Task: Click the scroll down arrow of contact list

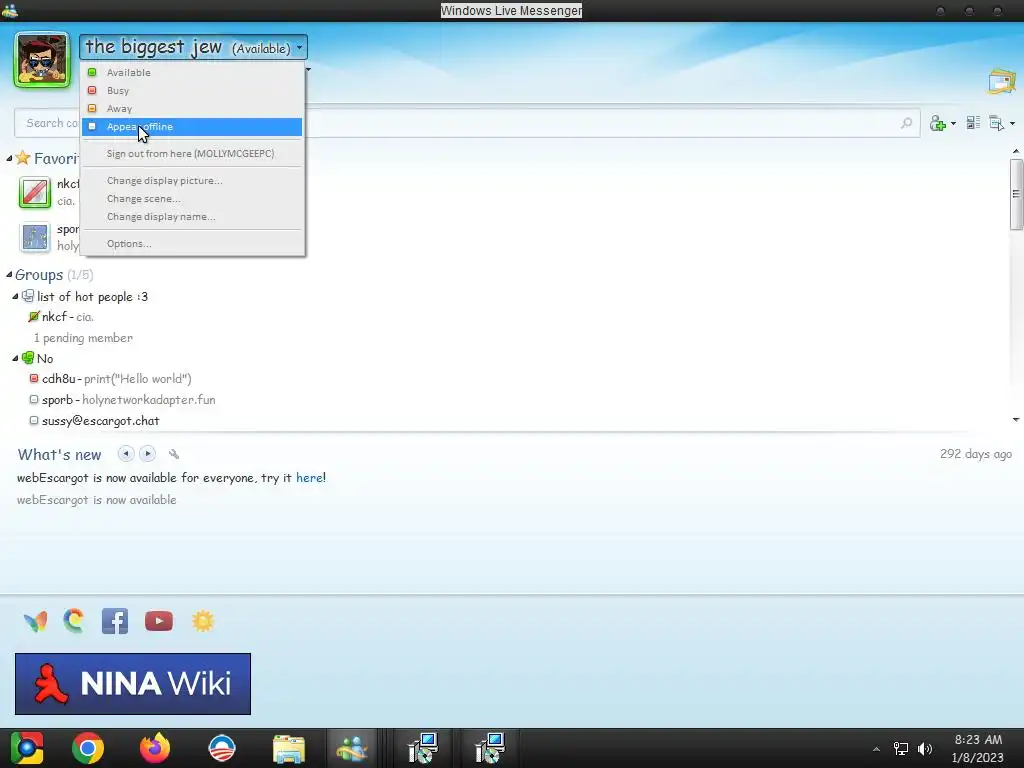Action: 1016,420
